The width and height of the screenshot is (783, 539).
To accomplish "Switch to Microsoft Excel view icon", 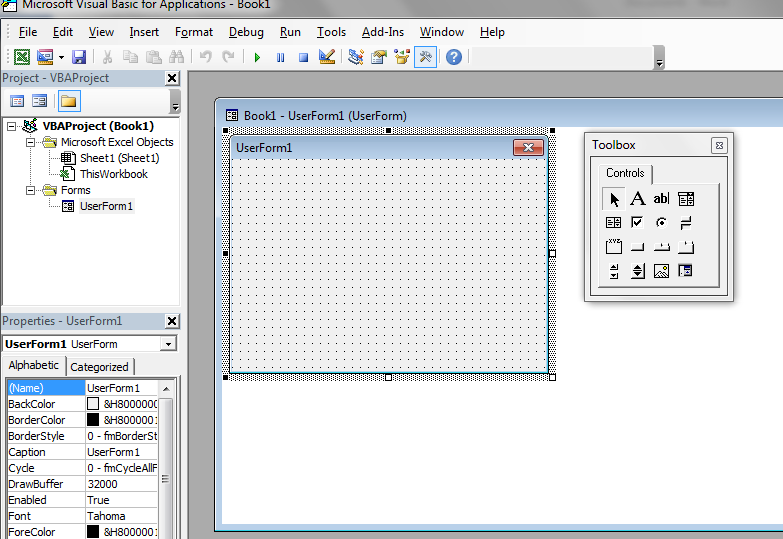I will click(x=22, y=57).
